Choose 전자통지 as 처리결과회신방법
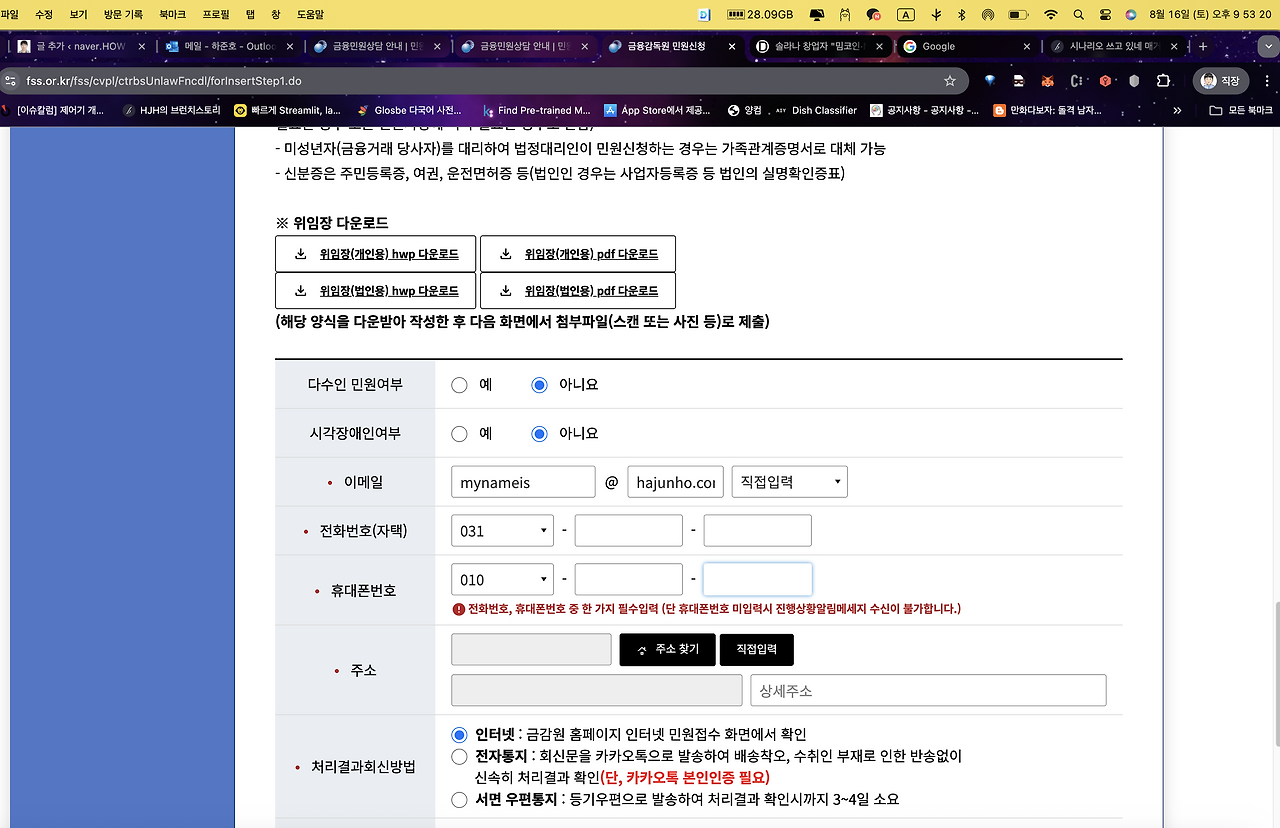 pos(458,756)
